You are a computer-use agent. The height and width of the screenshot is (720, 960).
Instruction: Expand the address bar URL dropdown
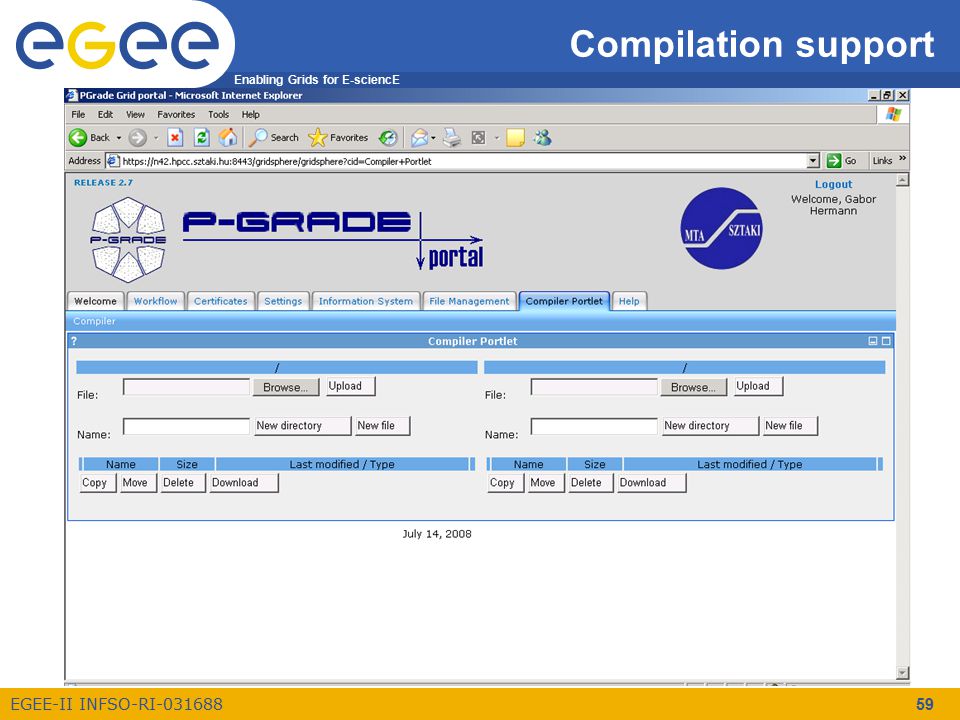(813, 161)
